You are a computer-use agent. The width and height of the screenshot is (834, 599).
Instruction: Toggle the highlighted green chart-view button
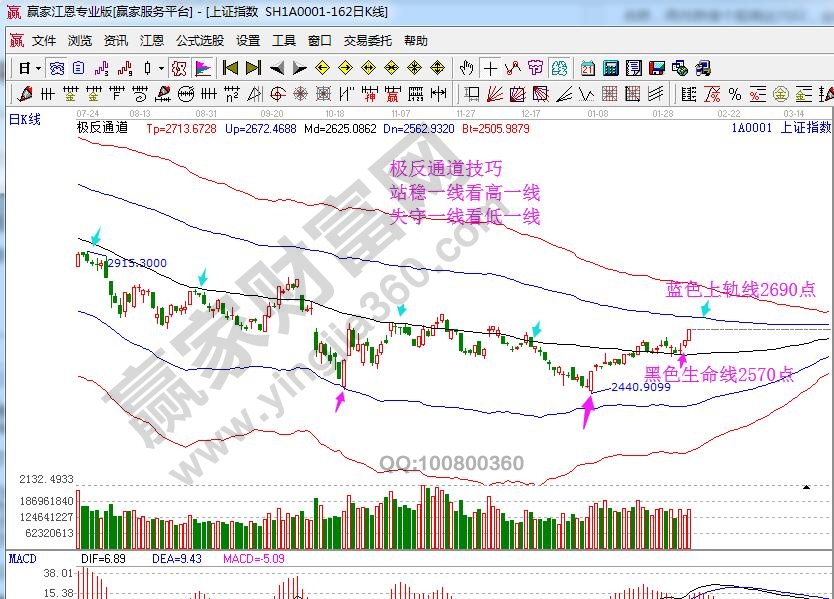pos(560,68)
